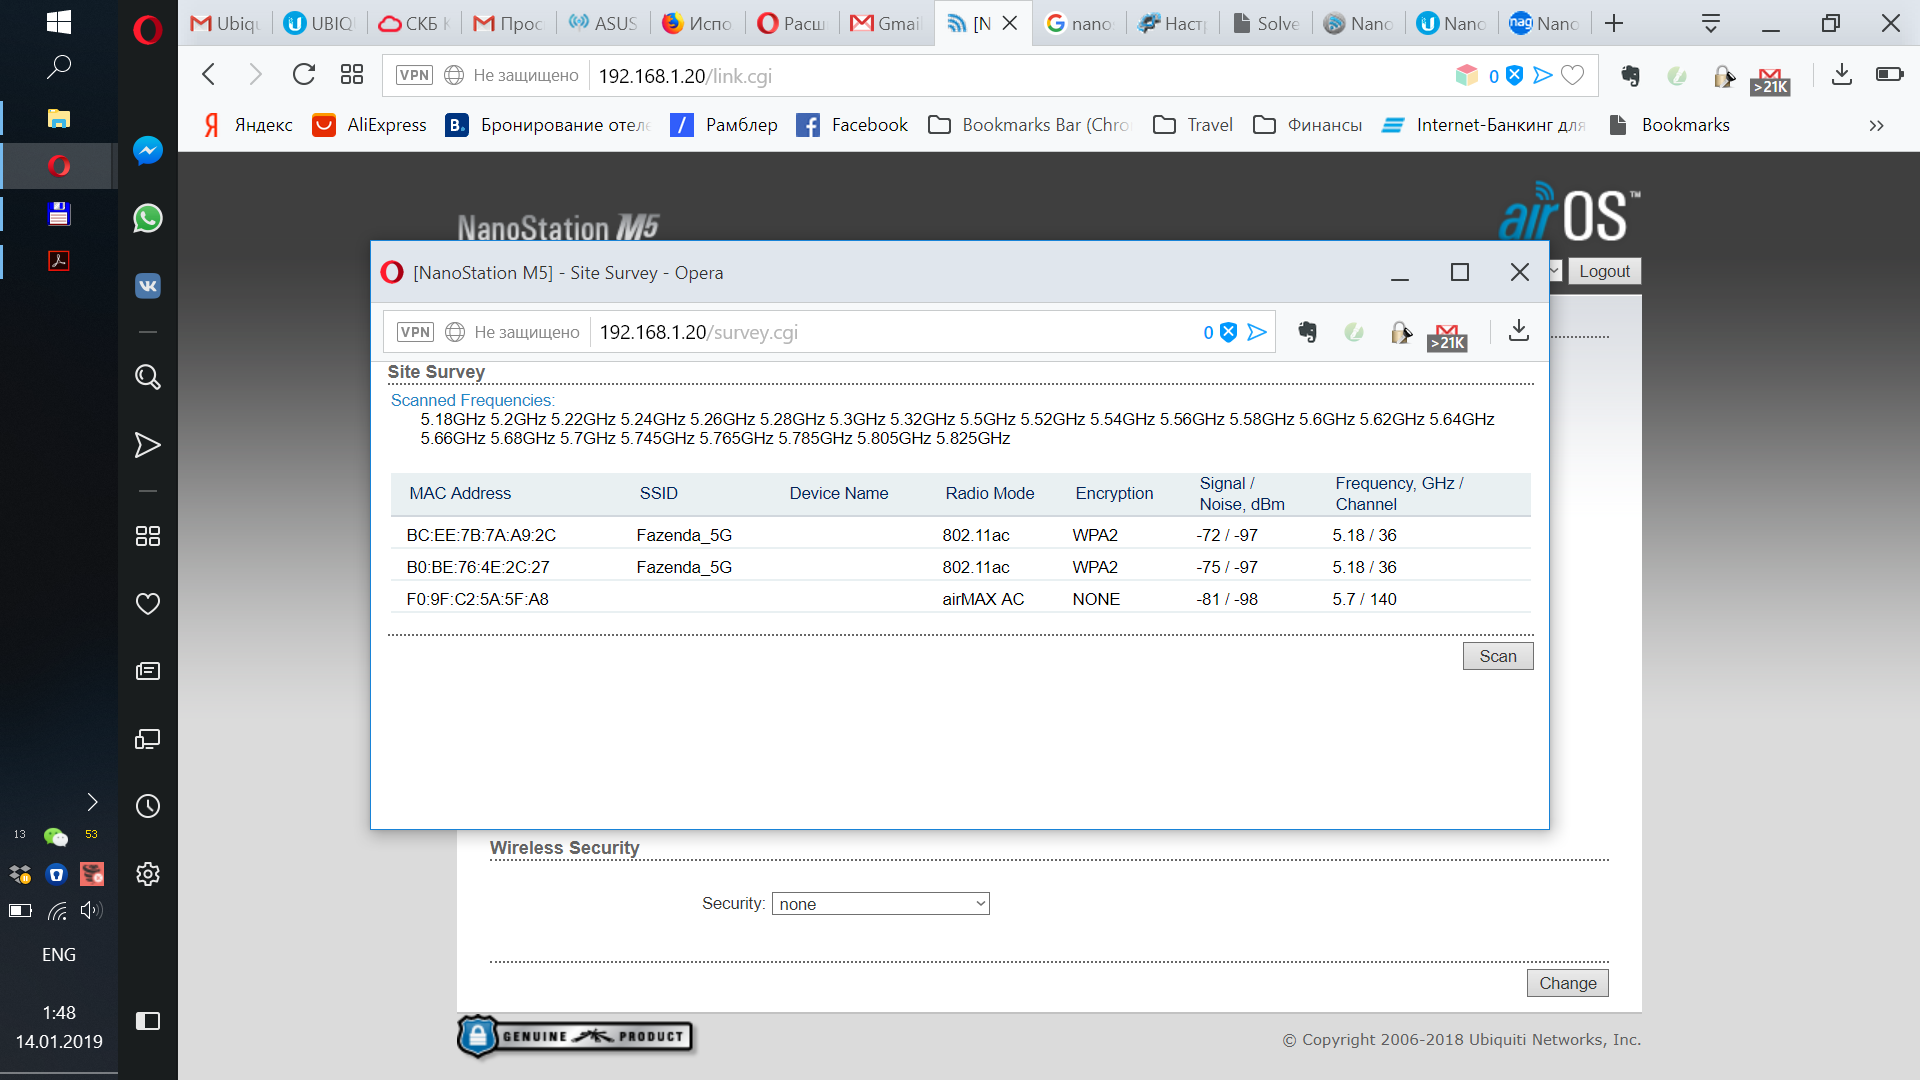This screenshot has height=1080, width=1920.
Task: Click the Opera menu logo
Action: tap(147, 30)
